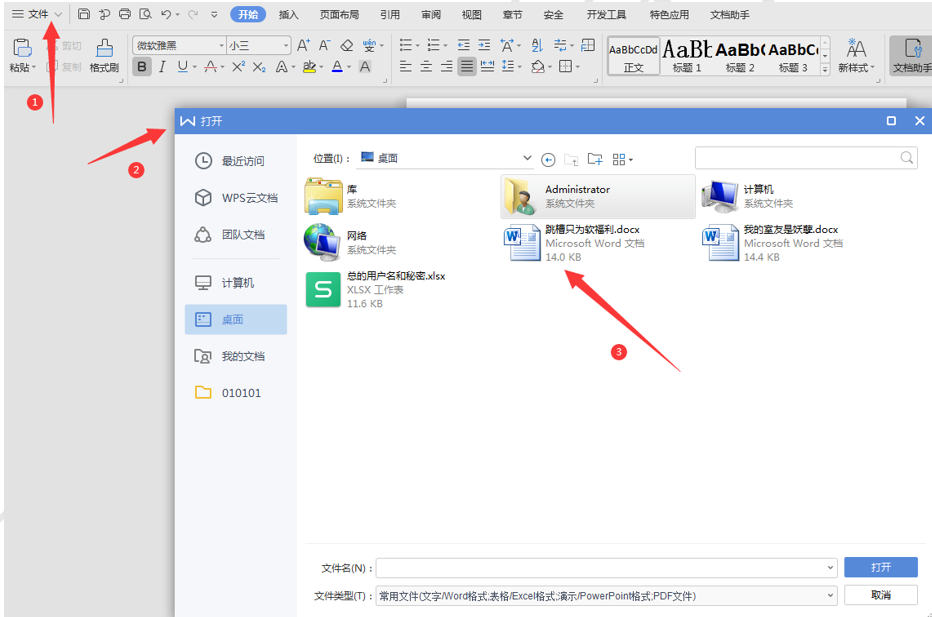The width and height of the screenshot is (932, 617).
Task: Switch to the 插入 ribbon tab
Action: click(x=288, y=14)
